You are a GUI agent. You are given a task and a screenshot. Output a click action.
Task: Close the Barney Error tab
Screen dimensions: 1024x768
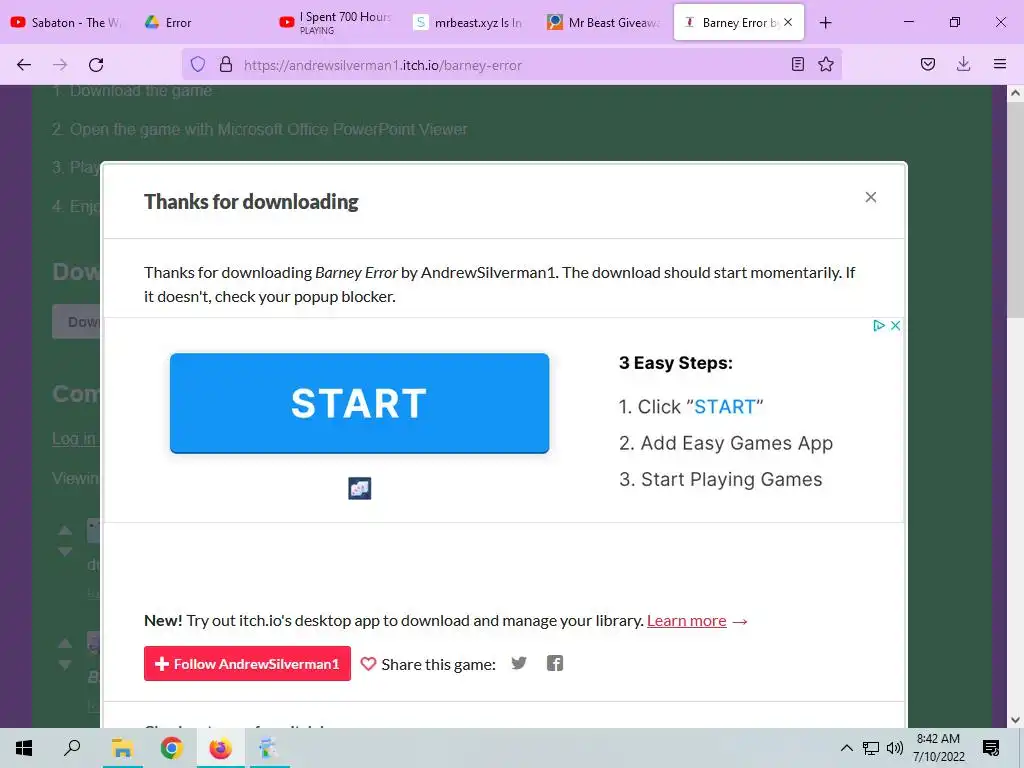click(x=788, y=22)
